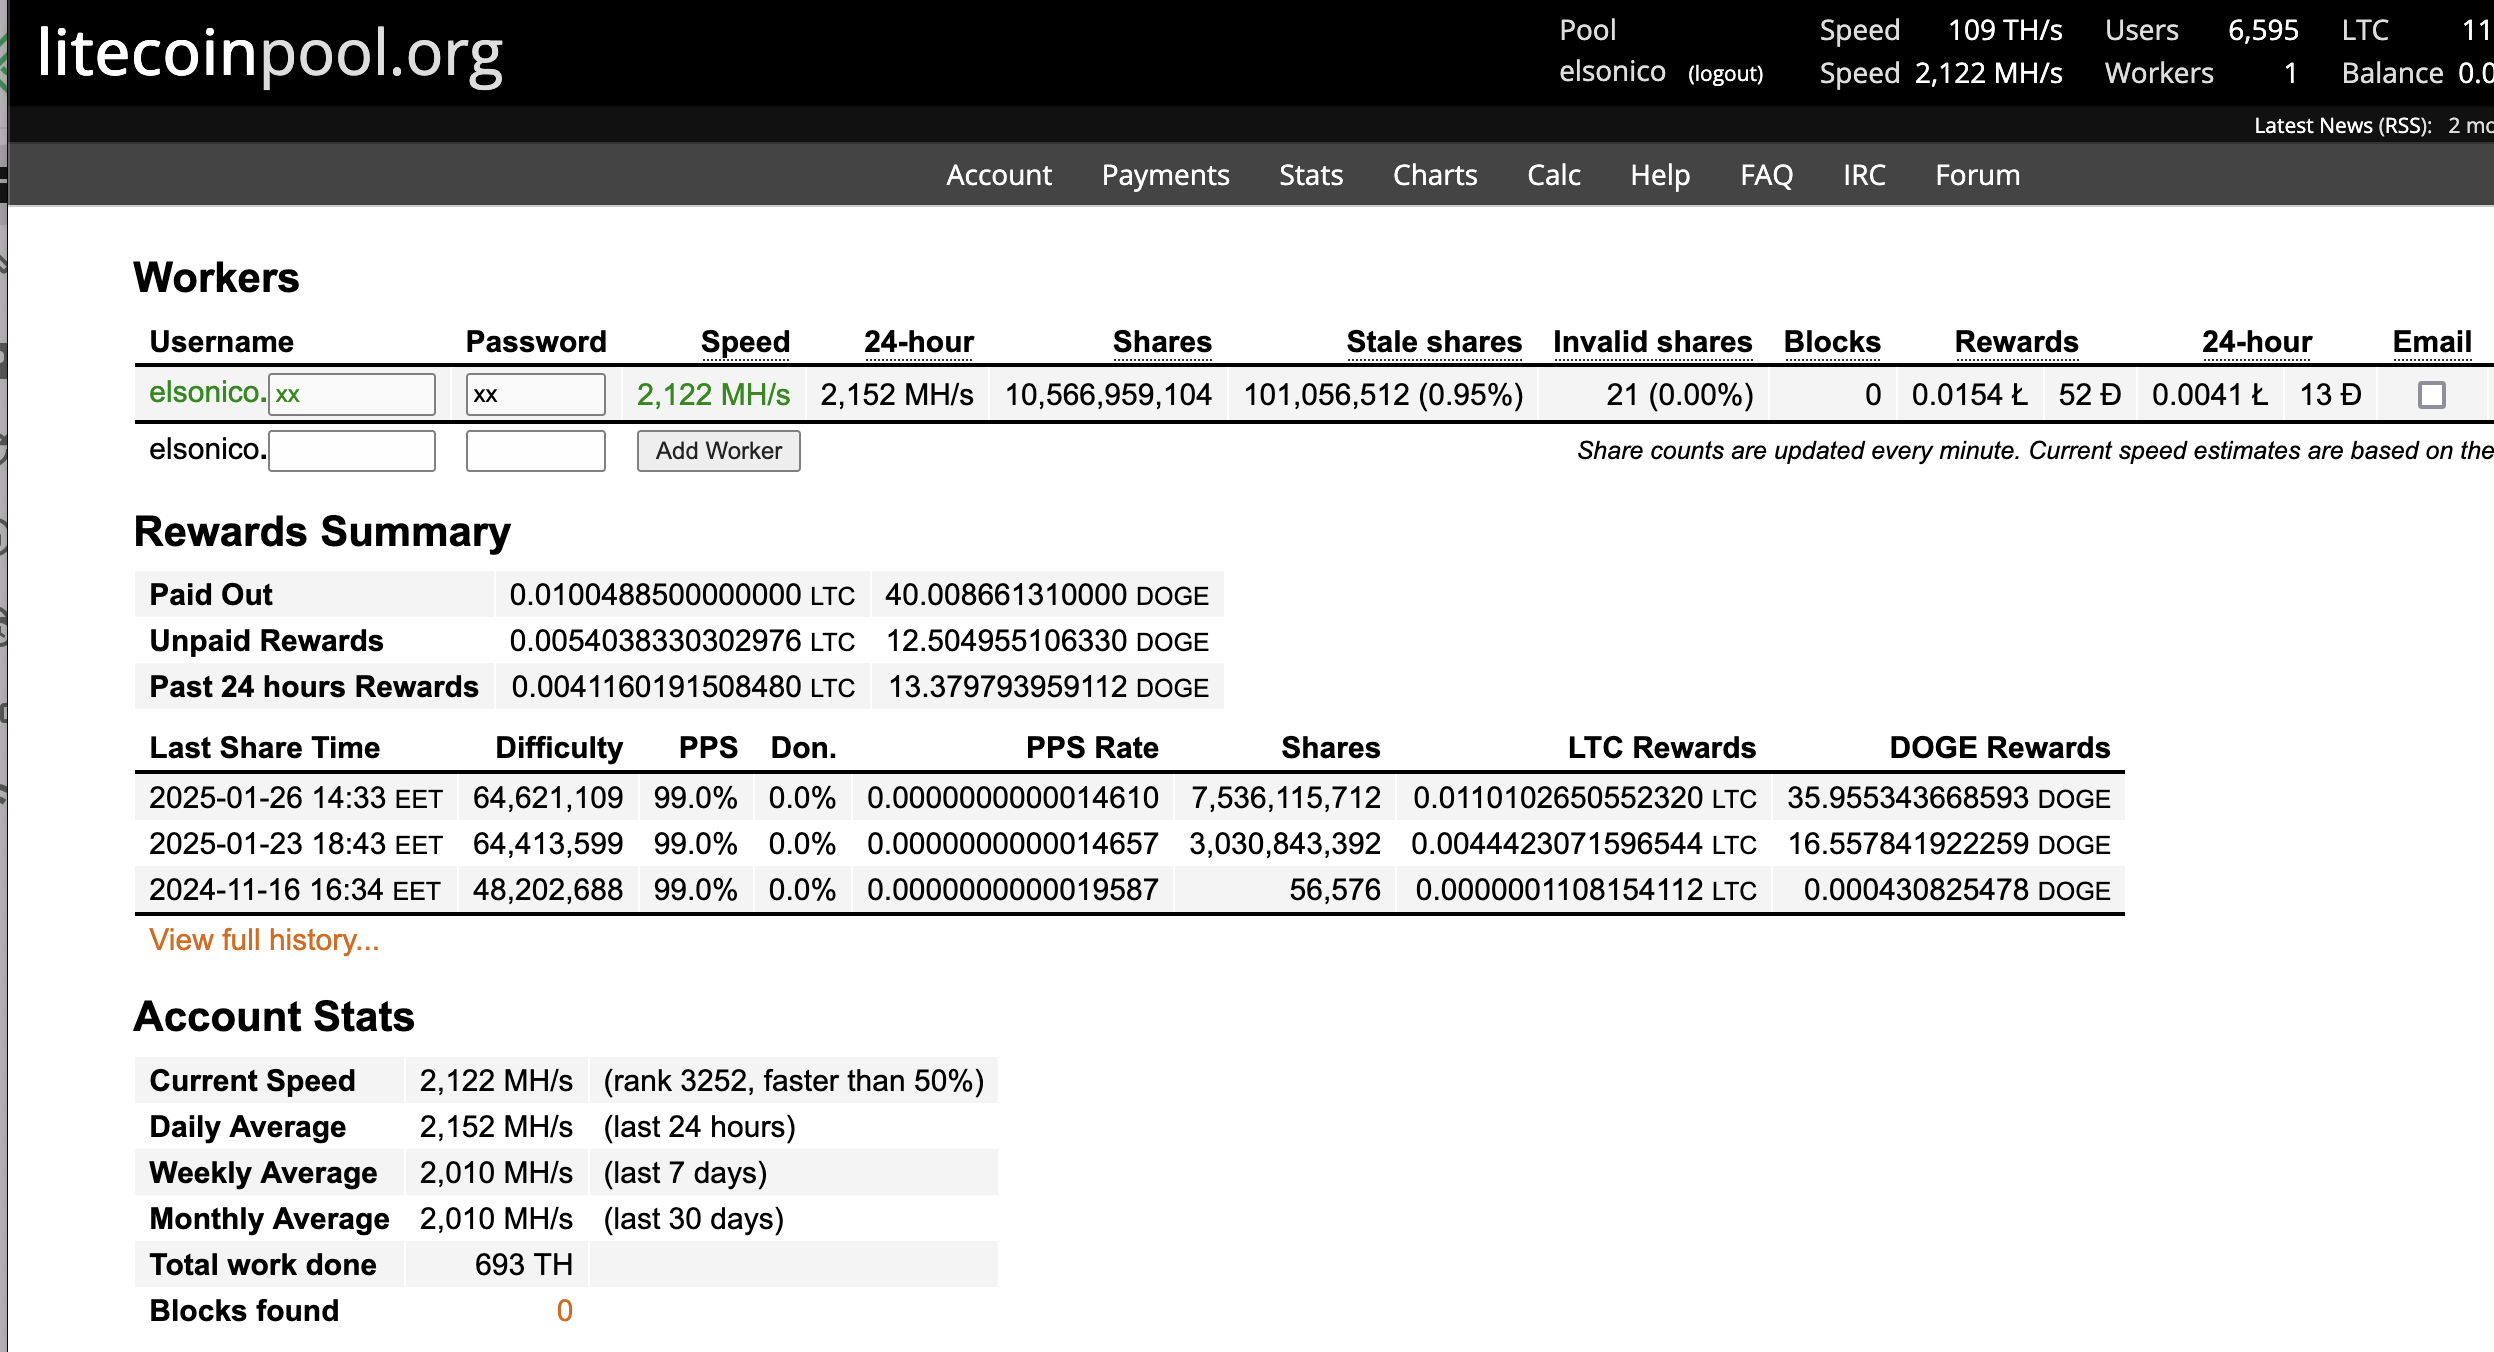
Task: Click the logout link
Action: coord(1725,74)
